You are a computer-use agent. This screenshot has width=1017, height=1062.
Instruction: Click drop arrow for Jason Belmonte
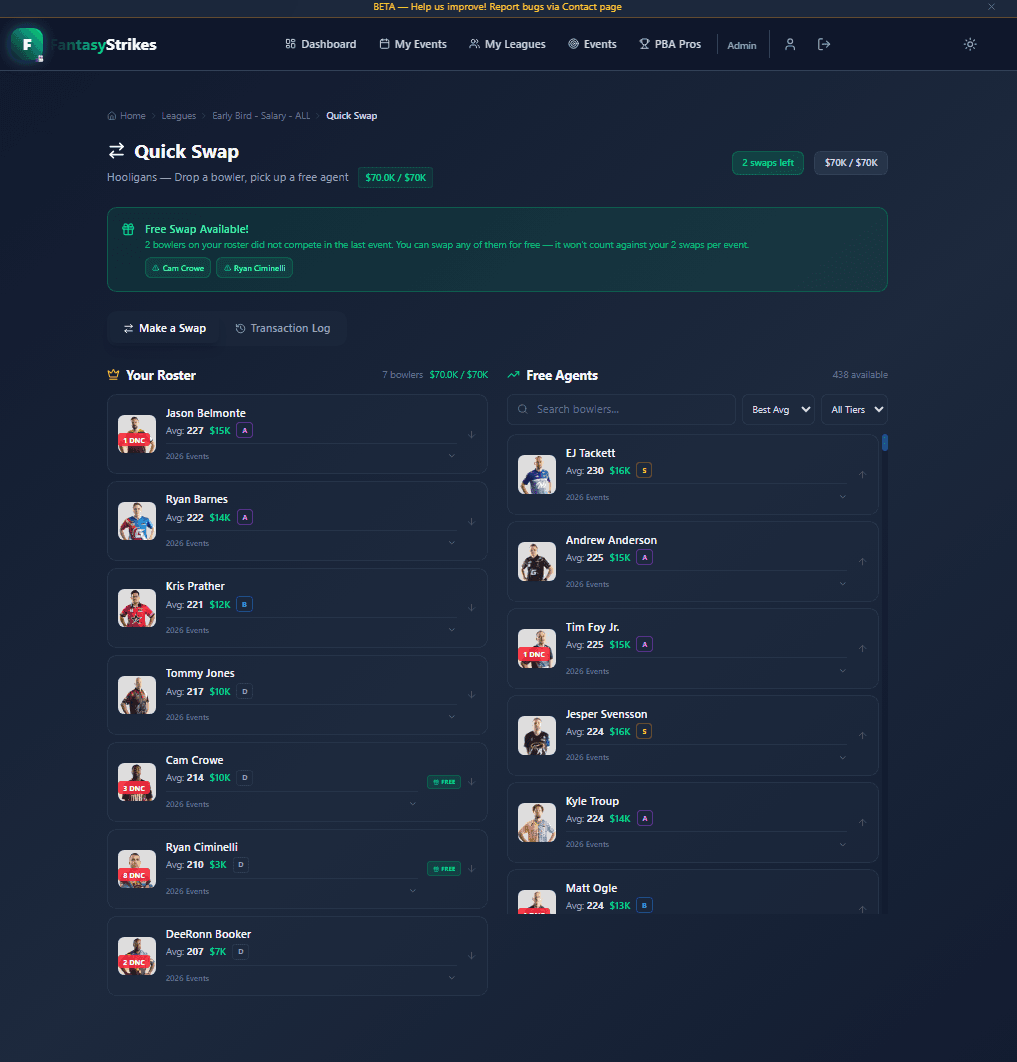pyautogui.click(x=471, y=434)
